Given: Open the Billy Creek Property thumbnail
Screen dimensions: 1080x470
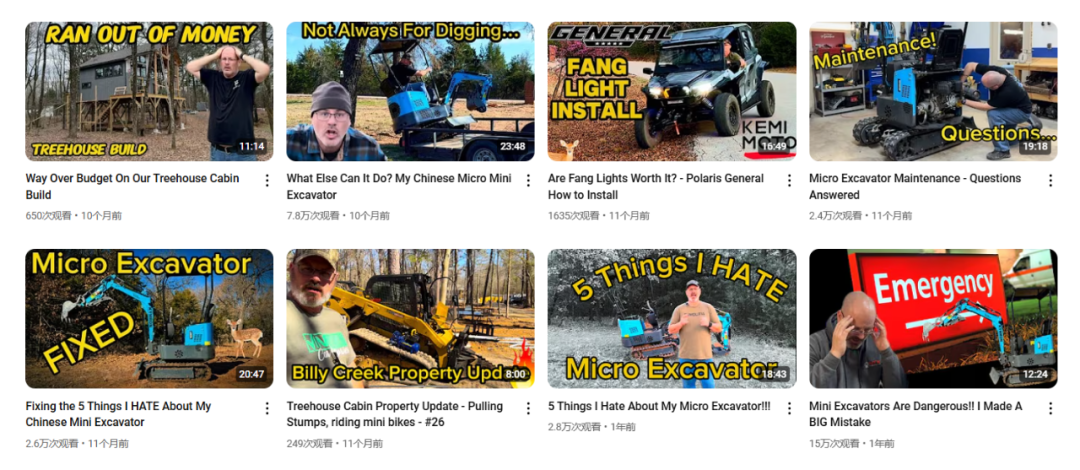Looking at the screenshot, I should click(x=411, y=318).
